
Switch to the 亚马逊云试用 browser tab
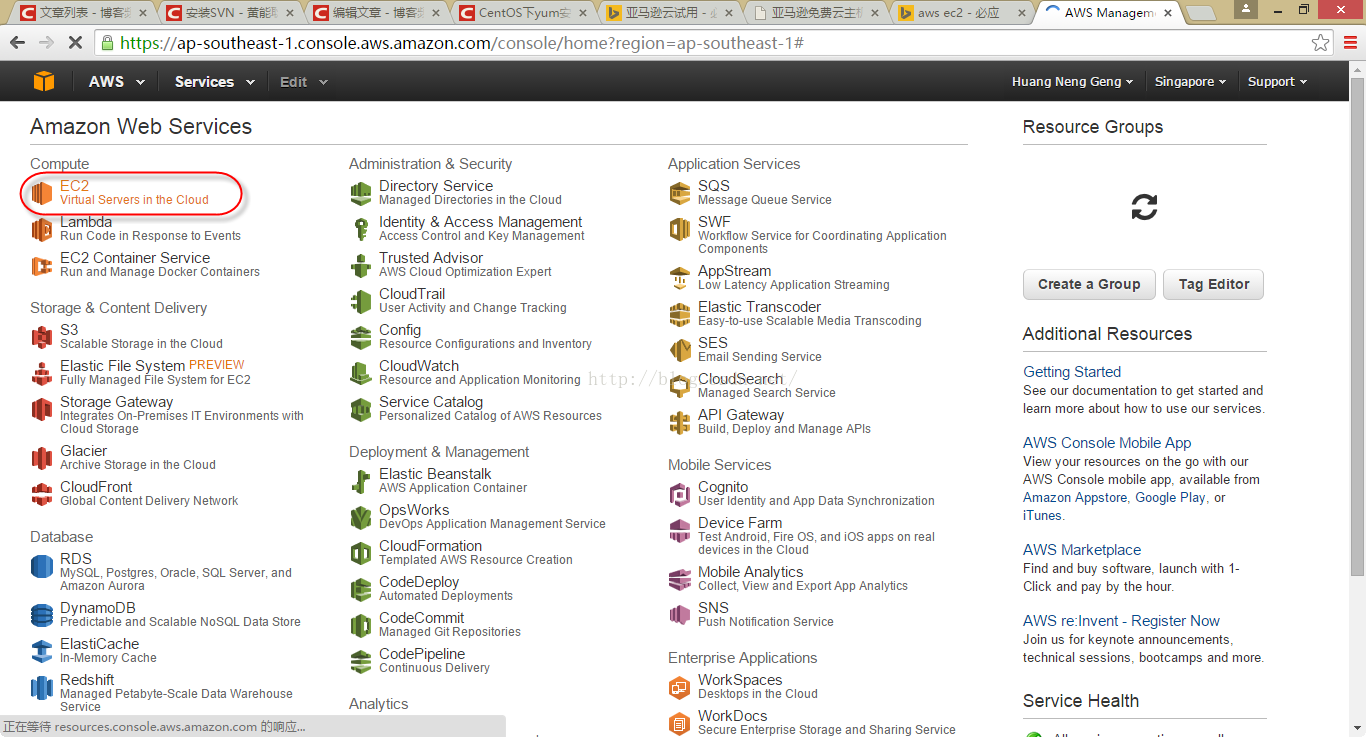[x=670, y=13]
